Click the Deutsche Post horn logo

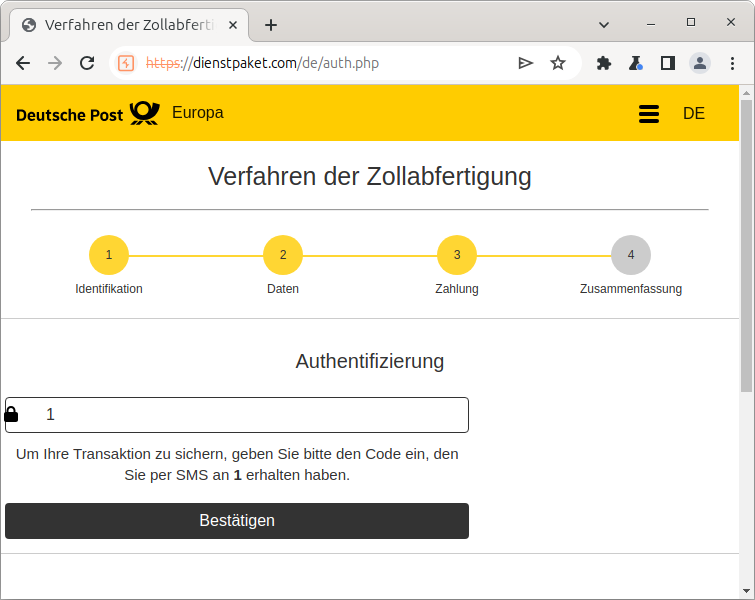pos(144,113)
